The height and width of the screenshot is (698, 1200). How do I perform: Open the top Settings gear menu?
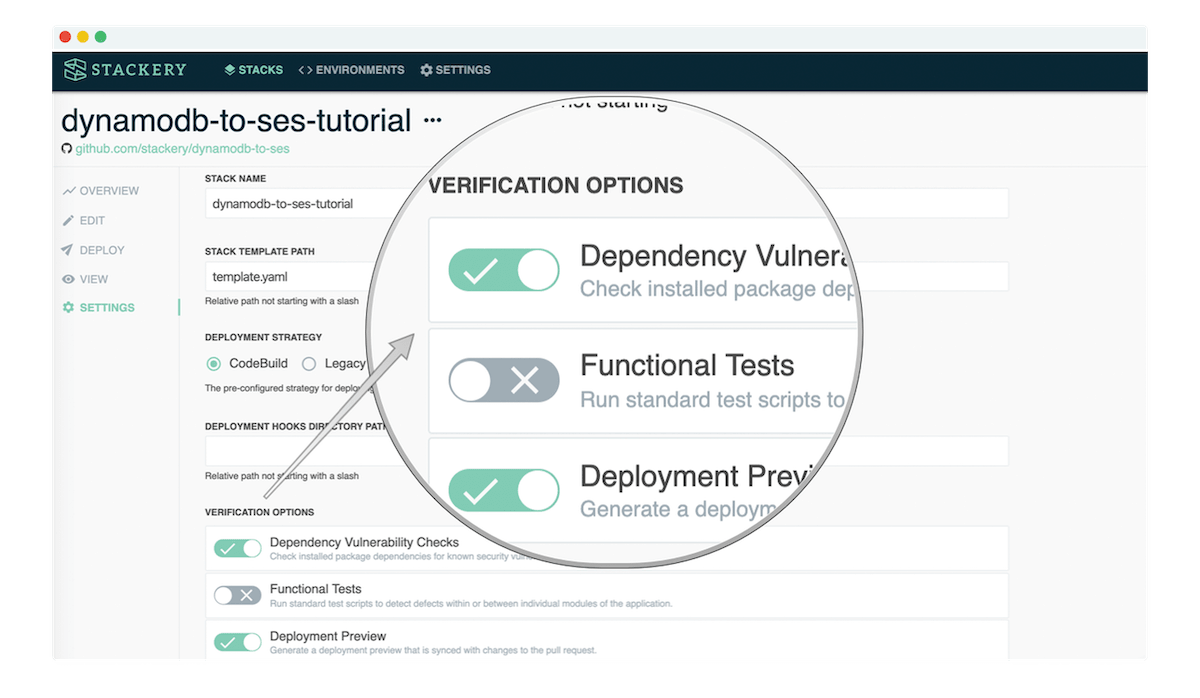tap(455, 70)
